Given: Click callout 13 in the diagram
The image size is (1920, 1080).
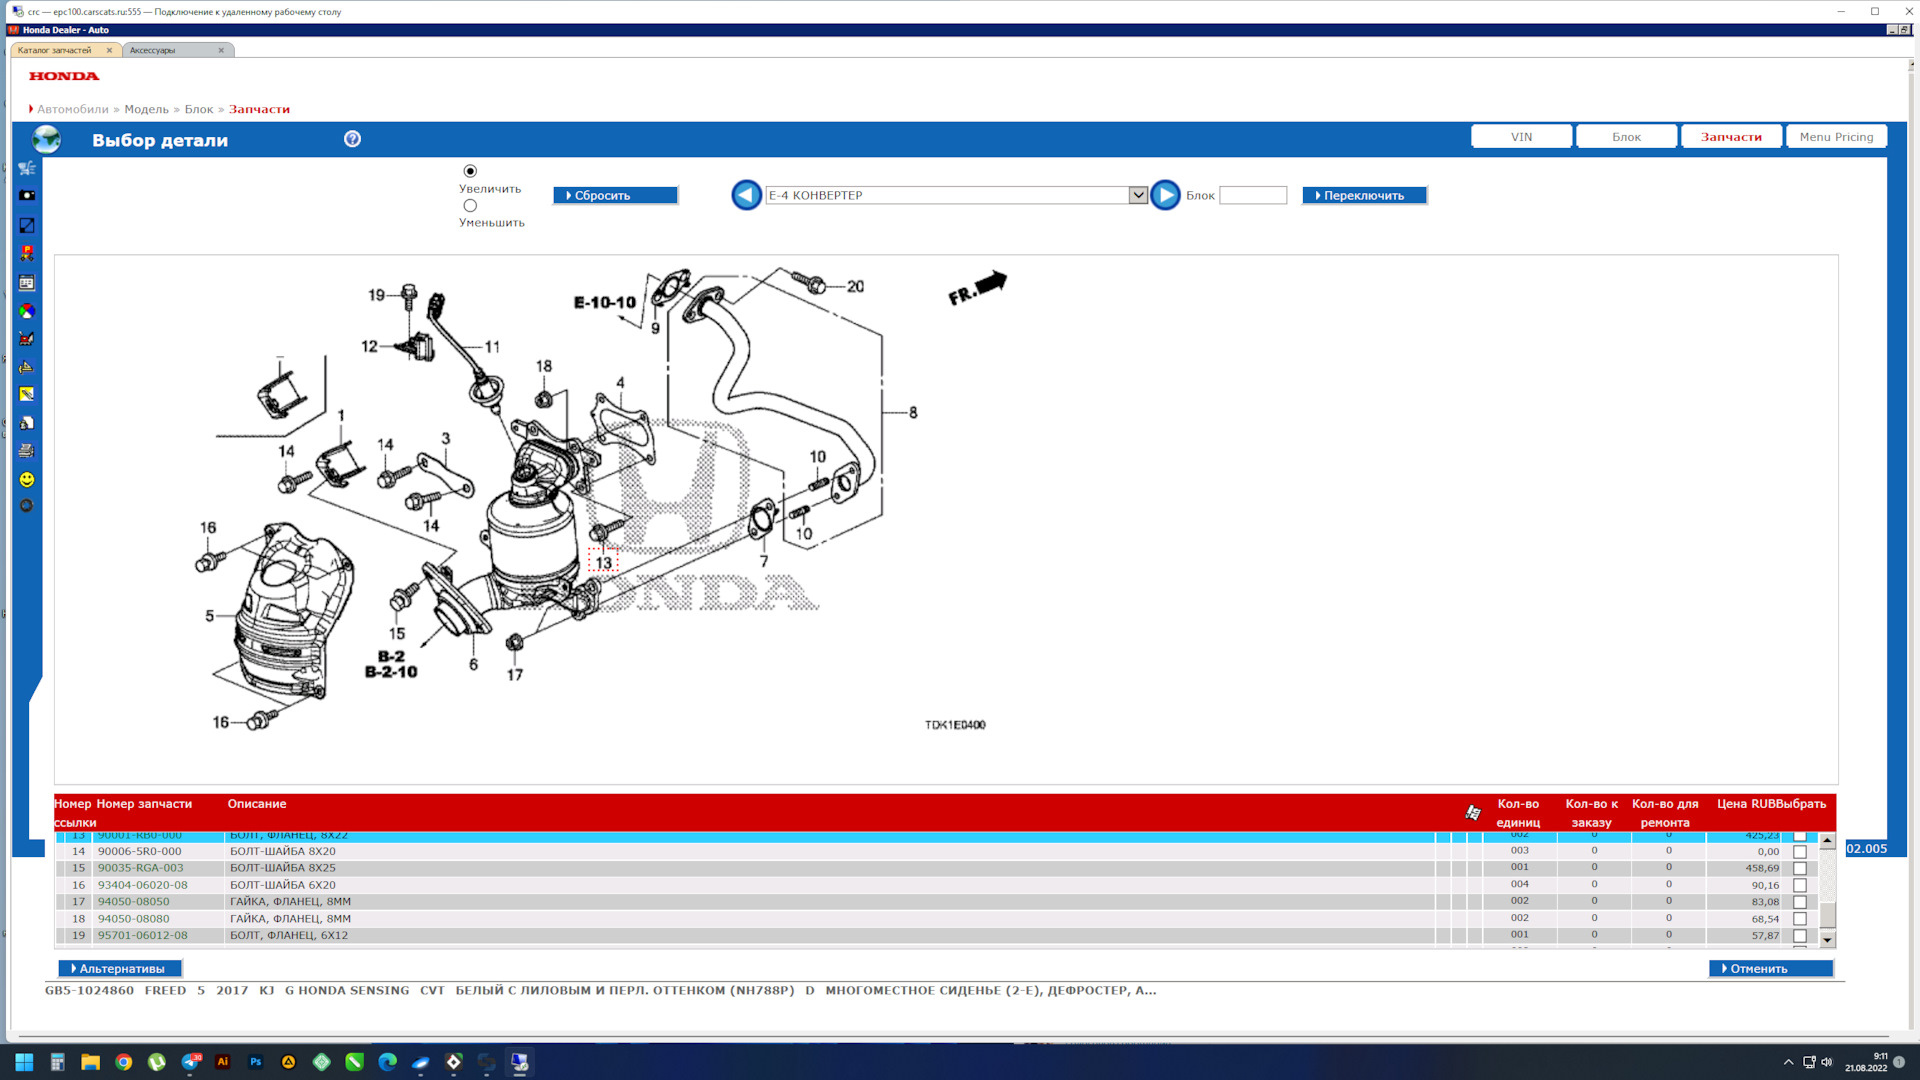Looking at the screenshot, I should (x=603, y=562).
